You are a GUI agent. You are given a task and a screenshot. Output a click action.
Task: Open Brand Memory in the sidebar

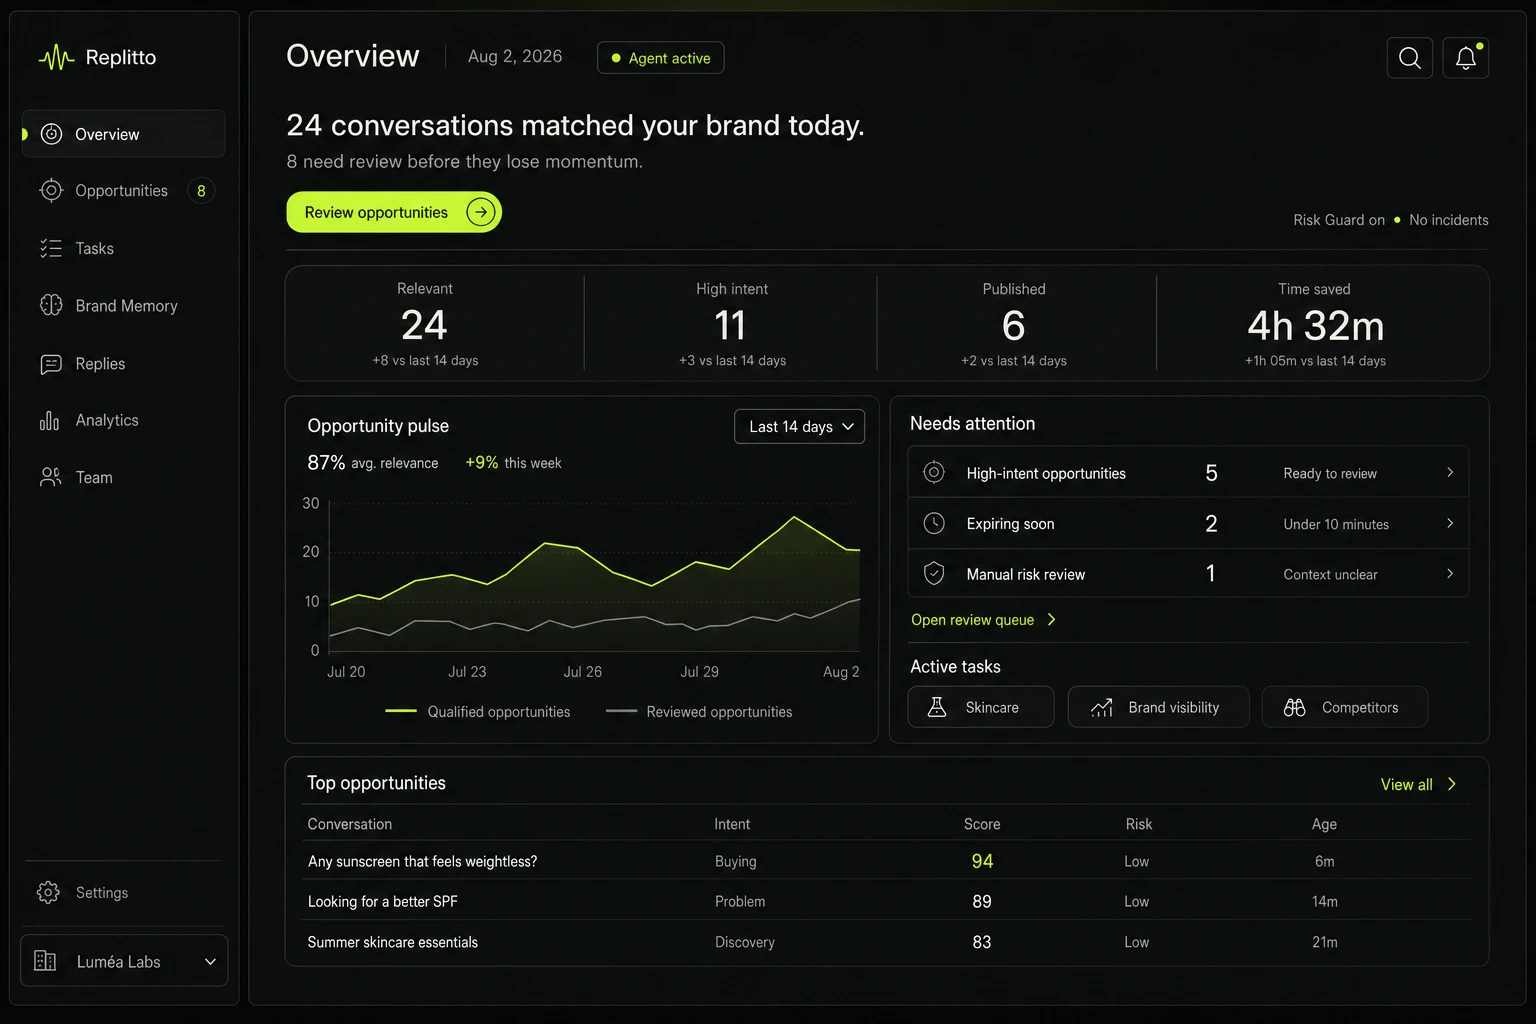(124, 305)
